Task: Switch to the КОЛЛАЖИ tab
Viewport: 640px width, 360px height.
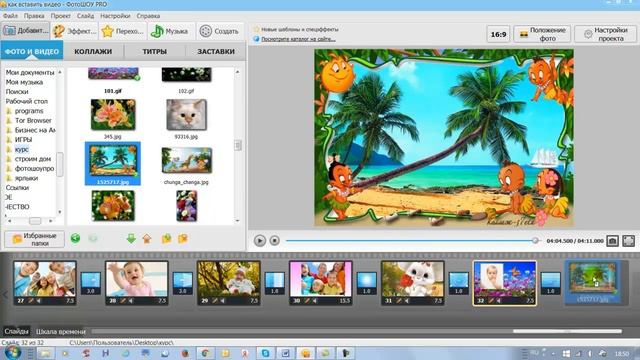Action: click(93, 51)
